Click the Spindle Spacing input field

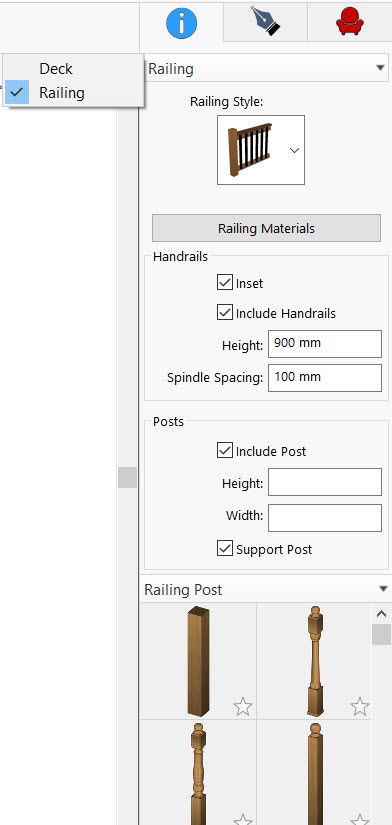point(325,378)
